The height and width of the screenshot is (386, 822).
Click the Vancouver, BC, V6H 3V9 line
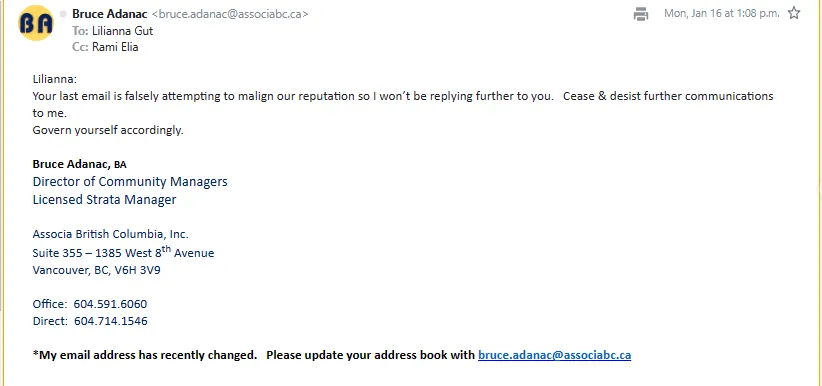(96, 271)
